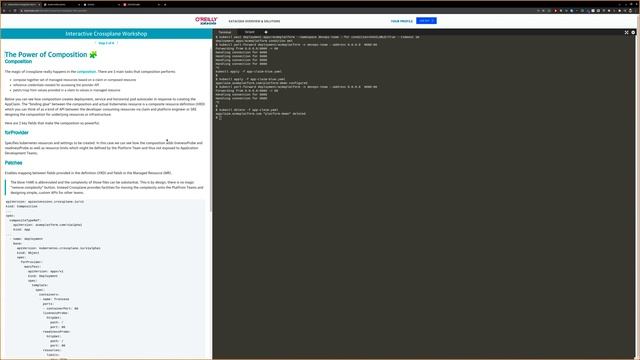Click the green puzzle piece emoji
This screenshot has width=640, height=360.
click(93, 54)
